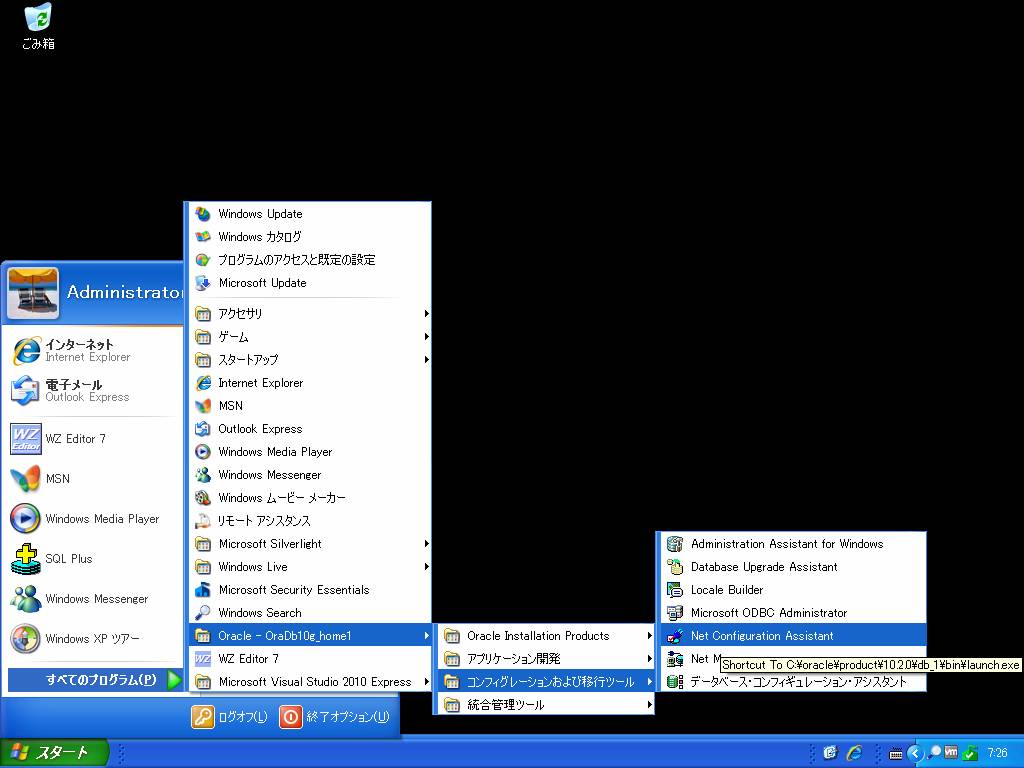The width and height of the screenshot is (1024, 768).
Task: Click the Database Upgrade Assistant icon
Action: coord(675,567)
